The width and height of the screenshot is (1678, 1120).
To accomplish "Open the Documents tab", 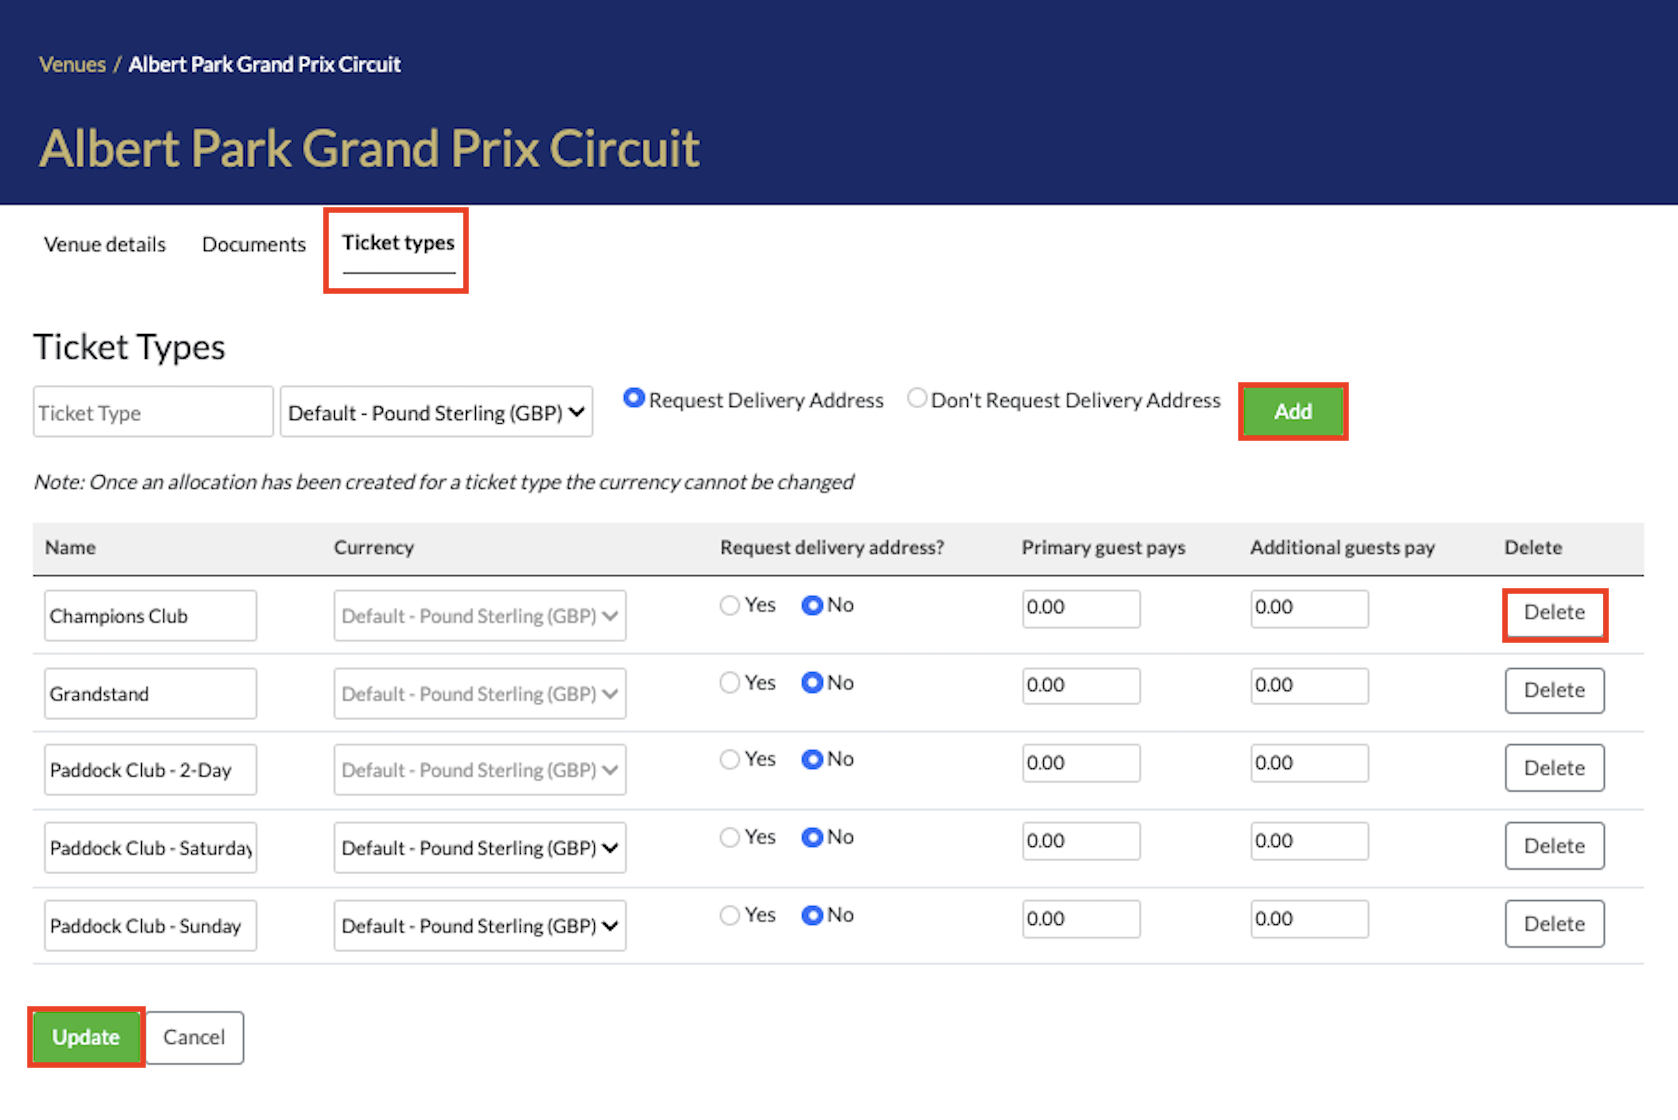I will point(254,244).
